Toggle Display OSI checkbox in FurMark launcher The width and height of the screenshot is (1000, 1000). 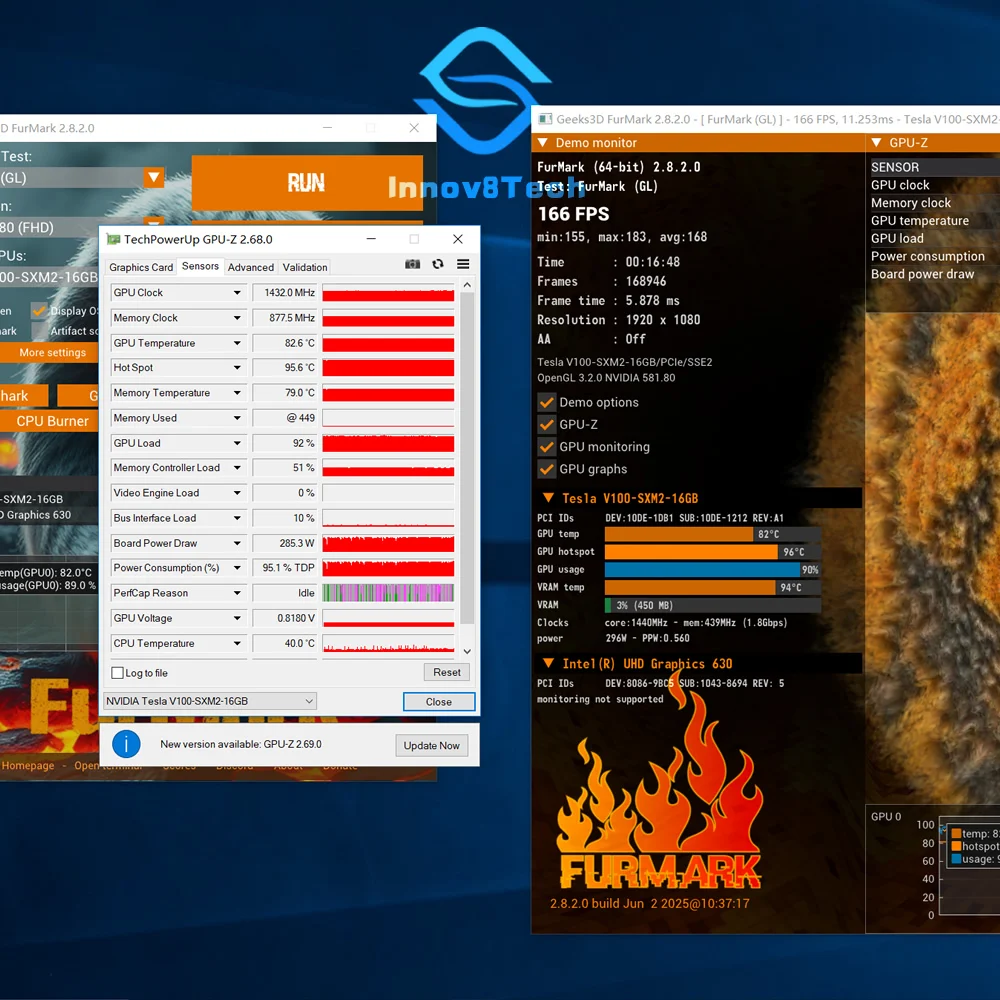pos(40,311)
